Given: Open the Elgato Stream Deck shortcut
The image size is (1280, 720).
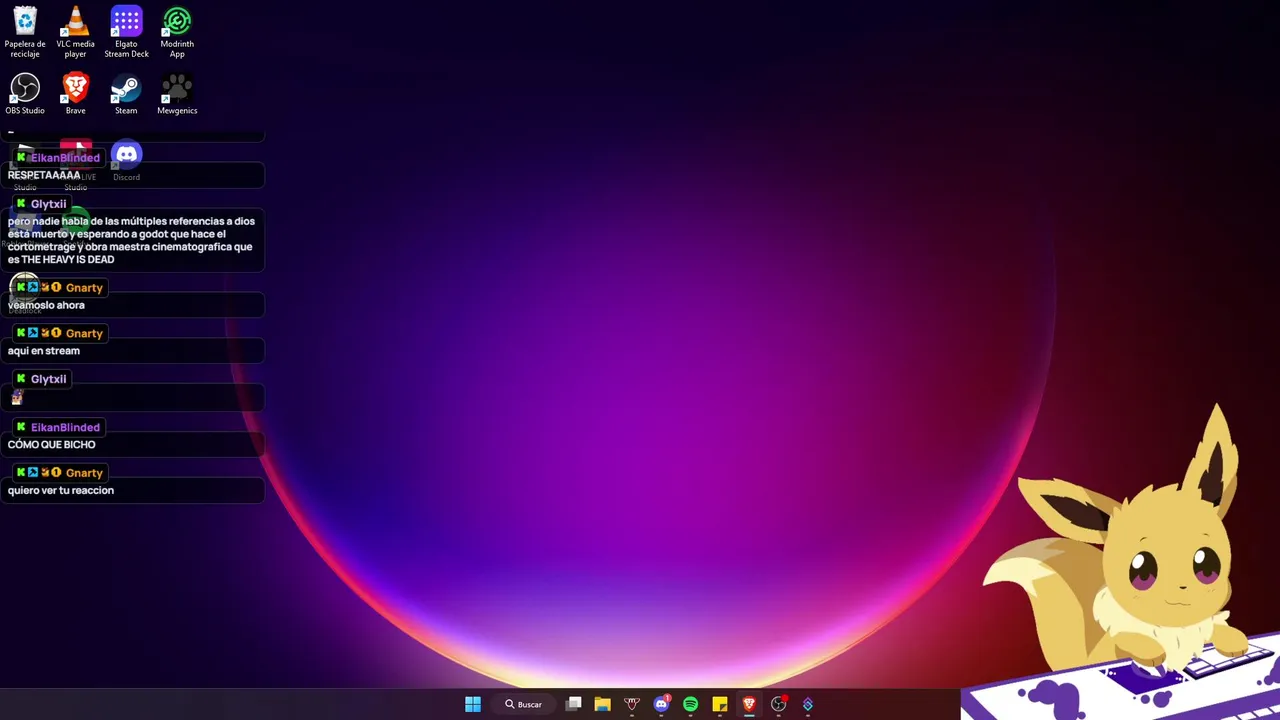Looking at the screenshot, I should coord(126,33).
